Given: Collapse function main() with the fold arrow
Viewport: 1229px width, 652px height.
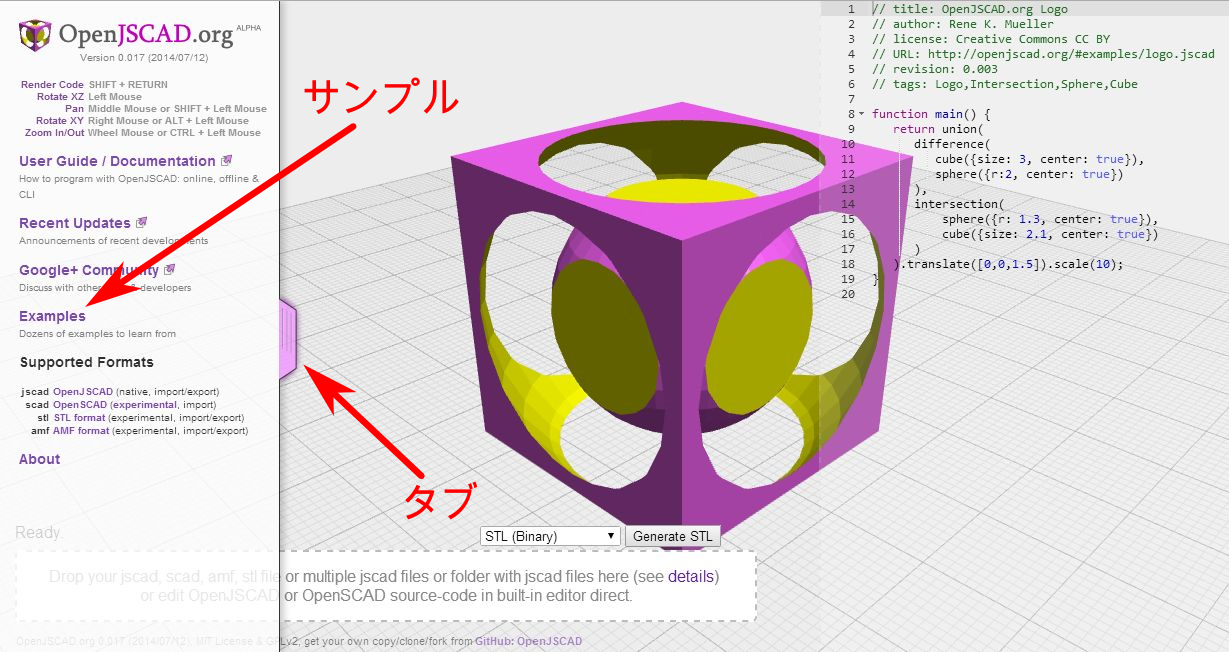Looking at the screenshot, I should [x=862, y=114].
